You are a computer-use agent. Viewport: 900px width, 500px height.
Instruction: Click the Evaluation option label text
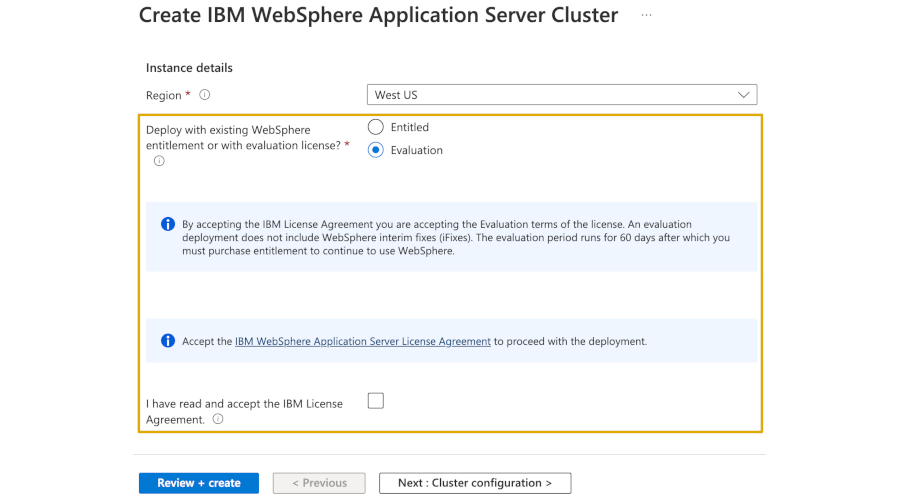[x=417, y=150]
